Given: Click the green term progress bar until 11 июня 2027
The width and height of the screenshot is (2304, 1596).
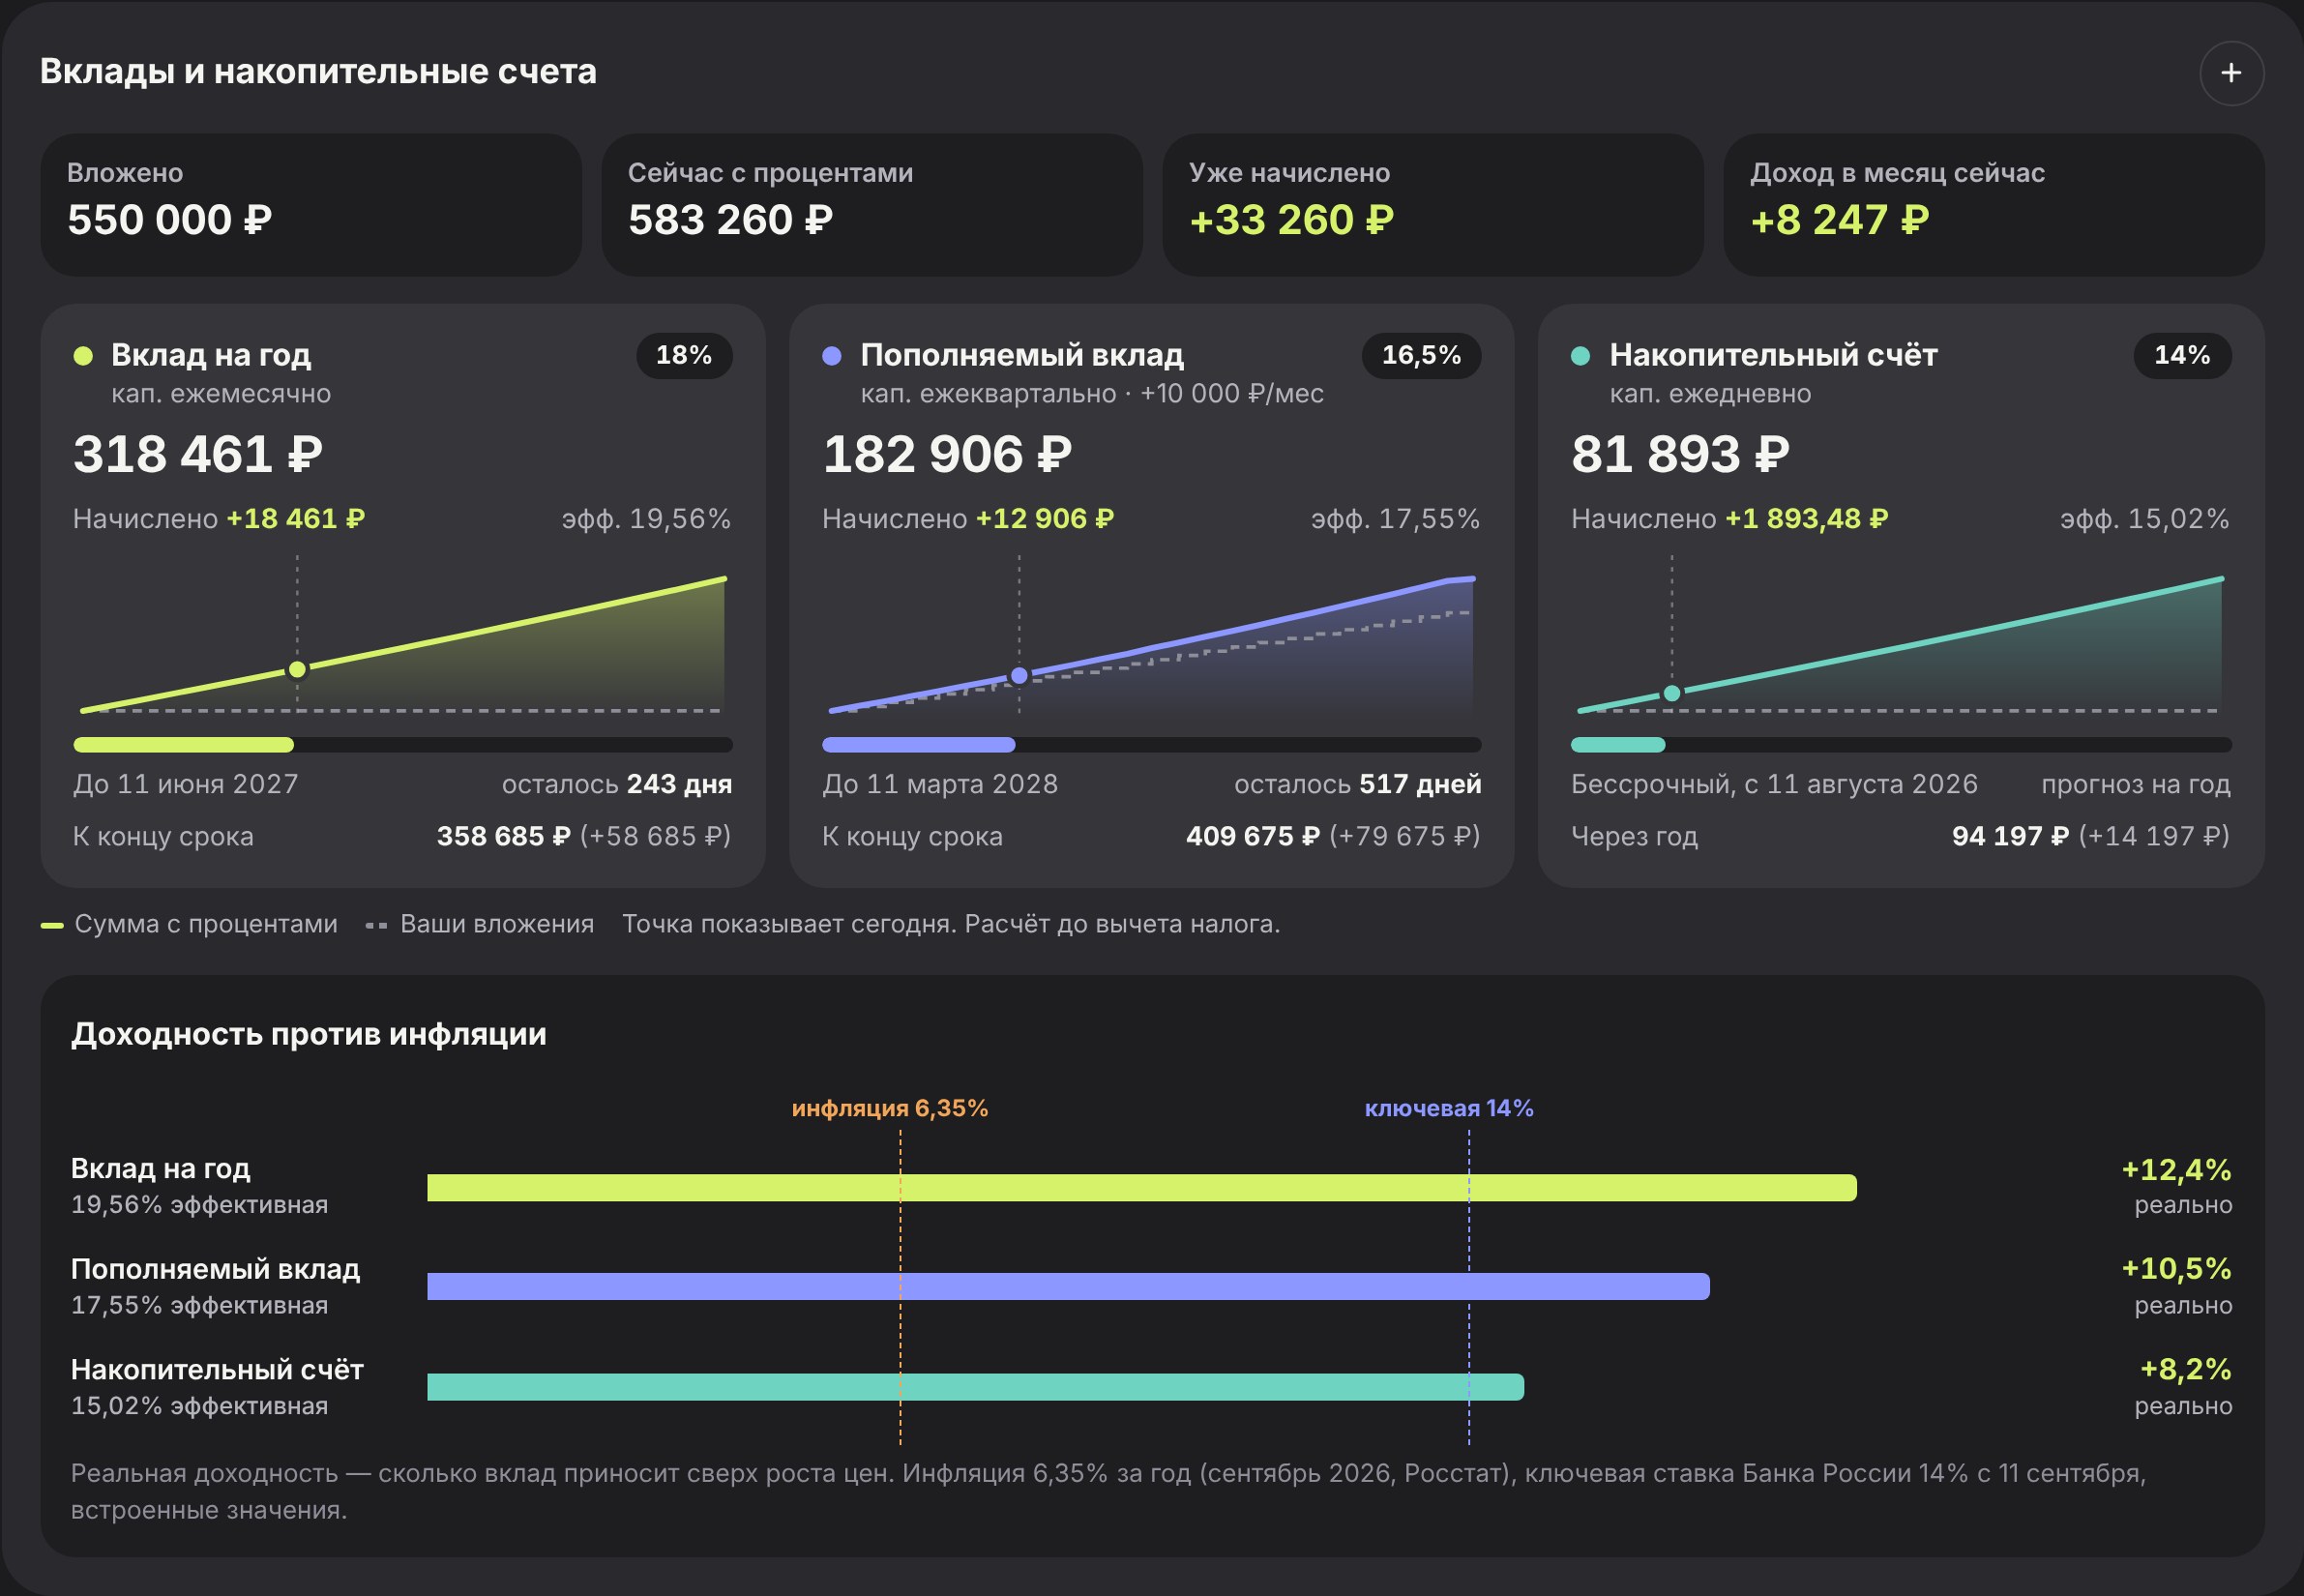Looking at the screenshot, I should coord(184,745).
